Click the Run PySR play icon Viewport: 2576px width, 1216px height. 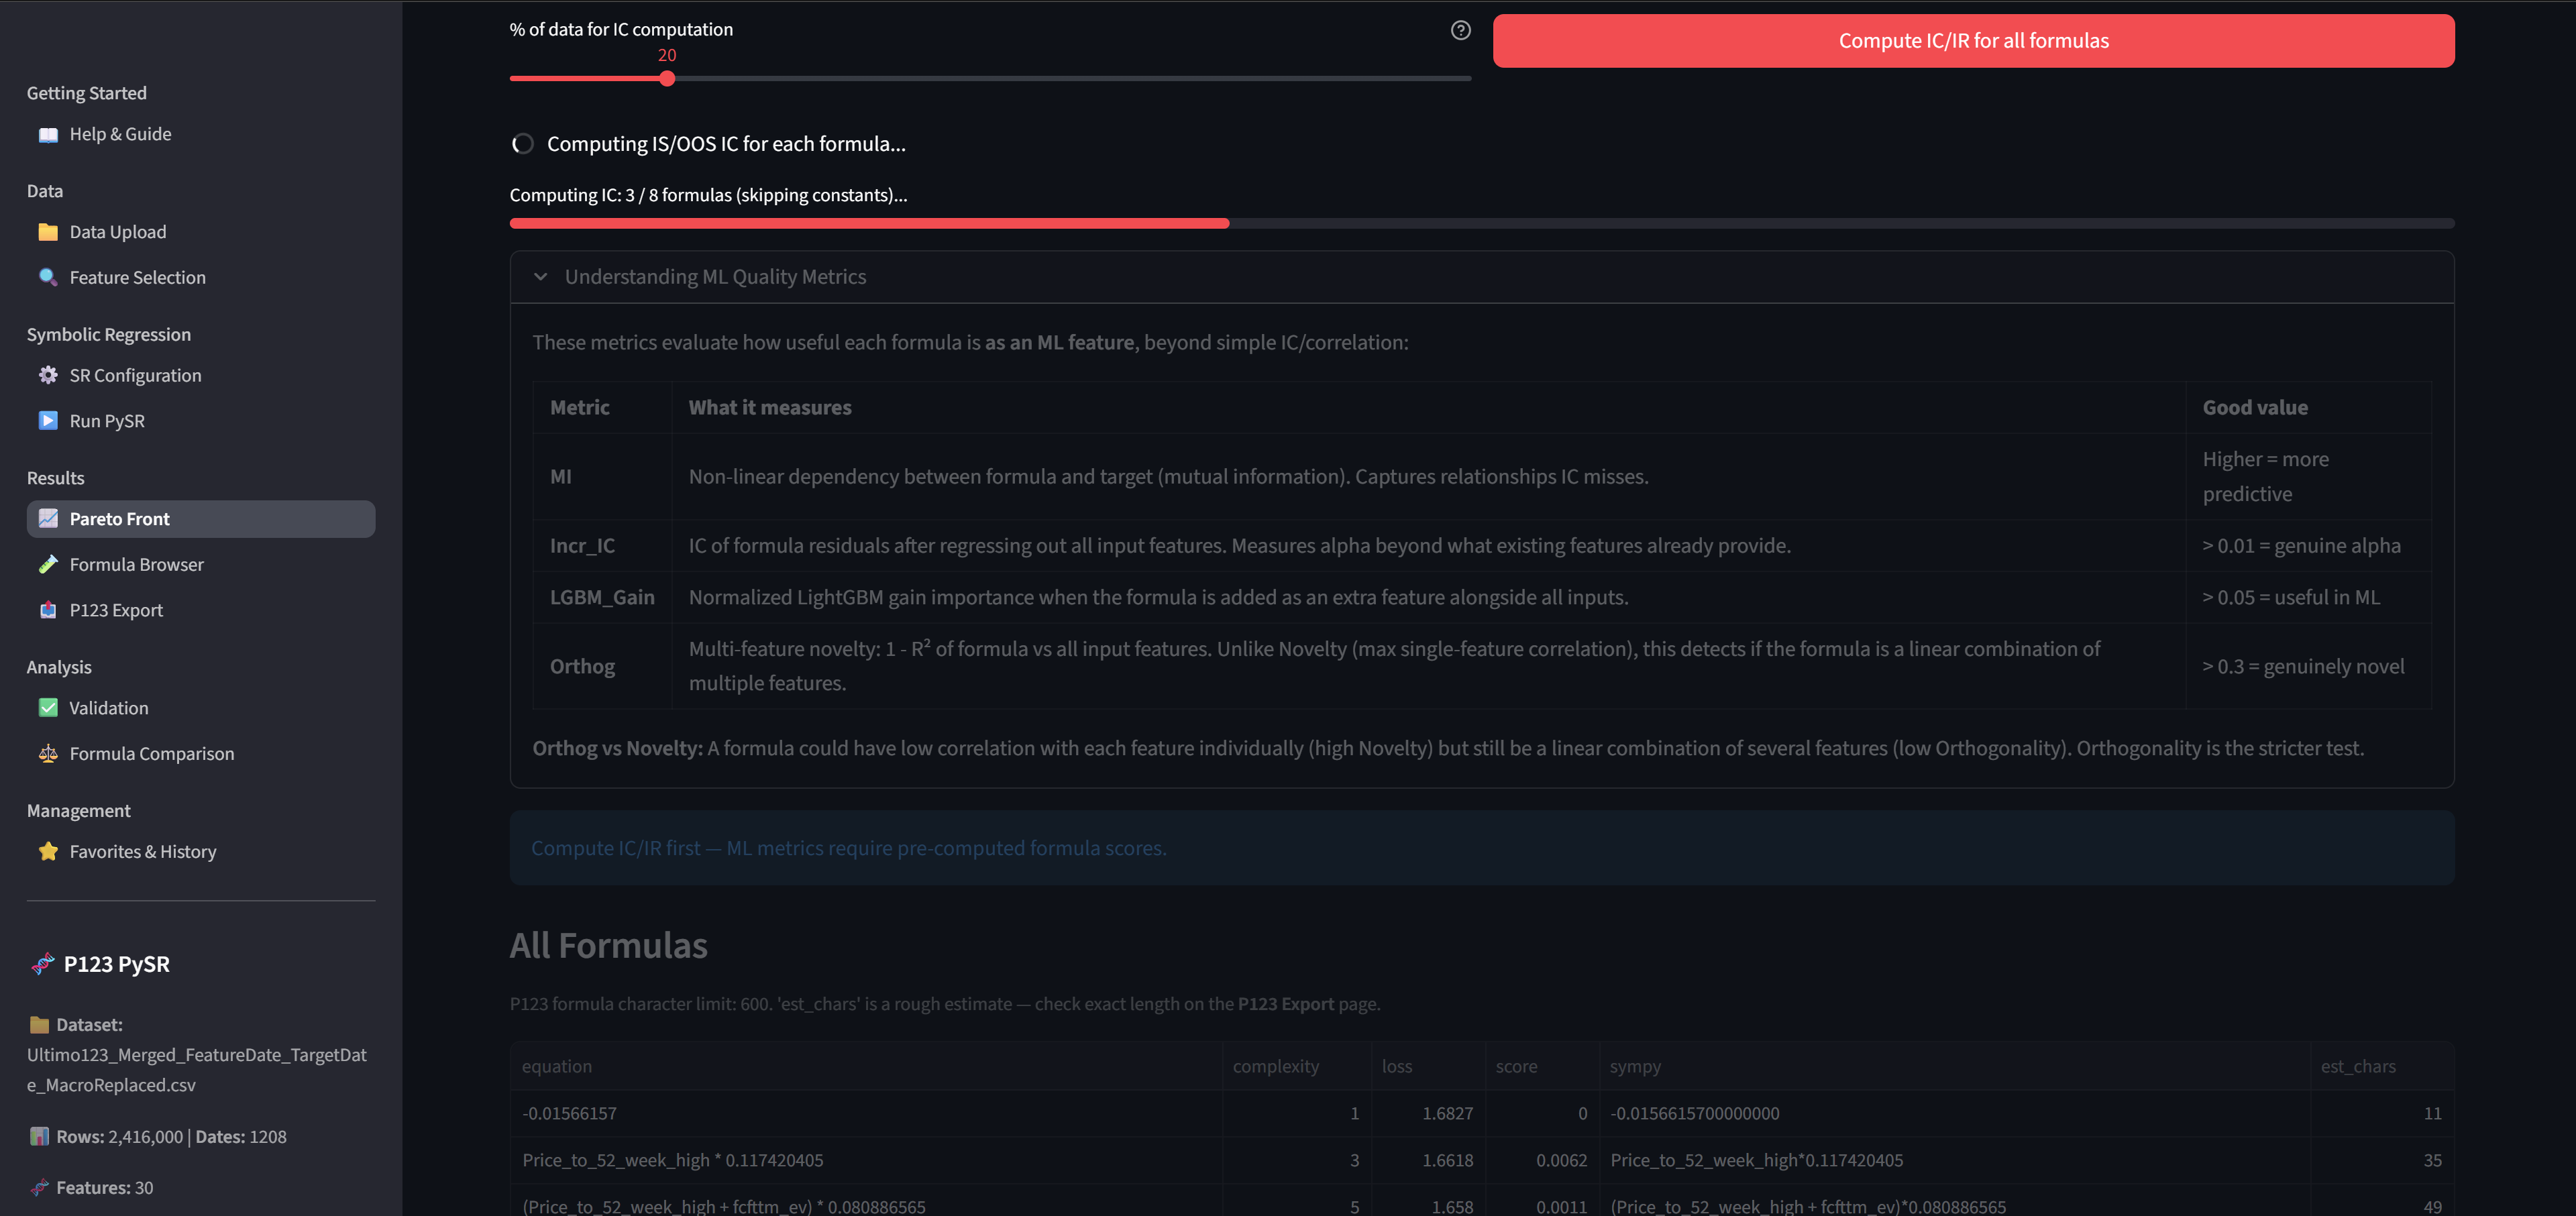[x=48, y=421]
